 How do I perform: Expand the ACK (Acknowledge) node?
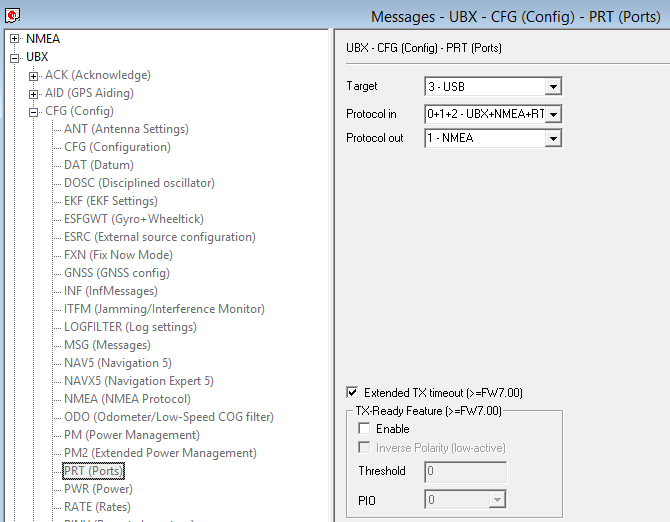(34, 75)
